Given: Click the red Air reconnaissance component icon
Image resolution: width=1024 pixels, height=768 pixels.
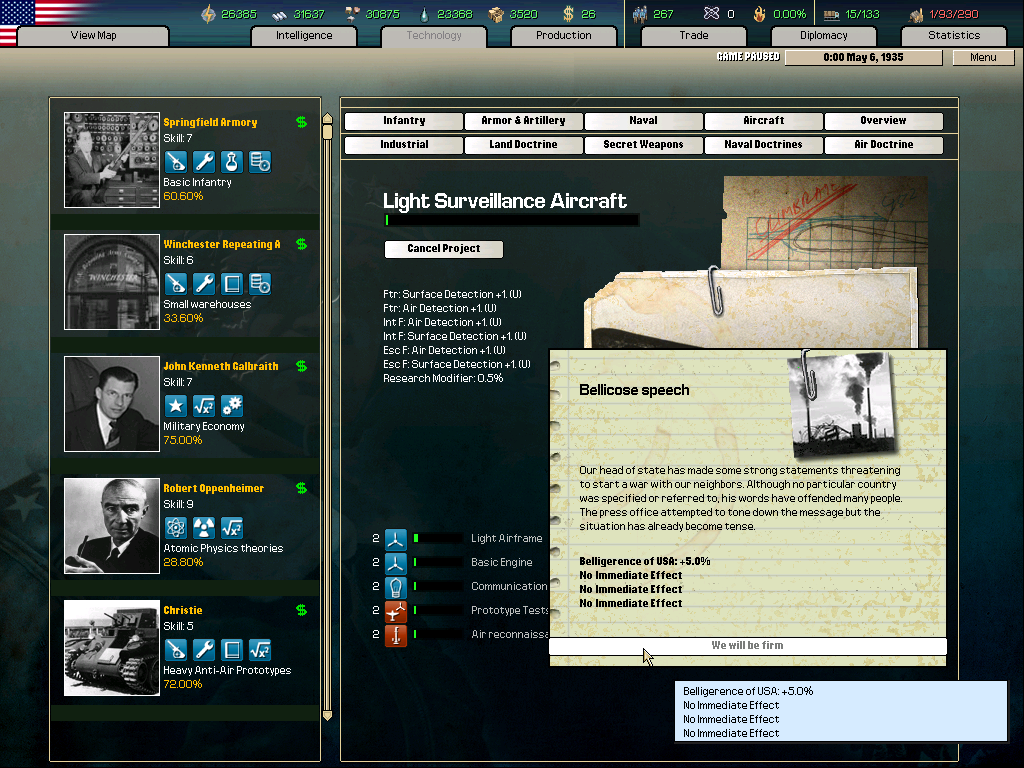Looking at the screenshot, I should tap(397, 635).
